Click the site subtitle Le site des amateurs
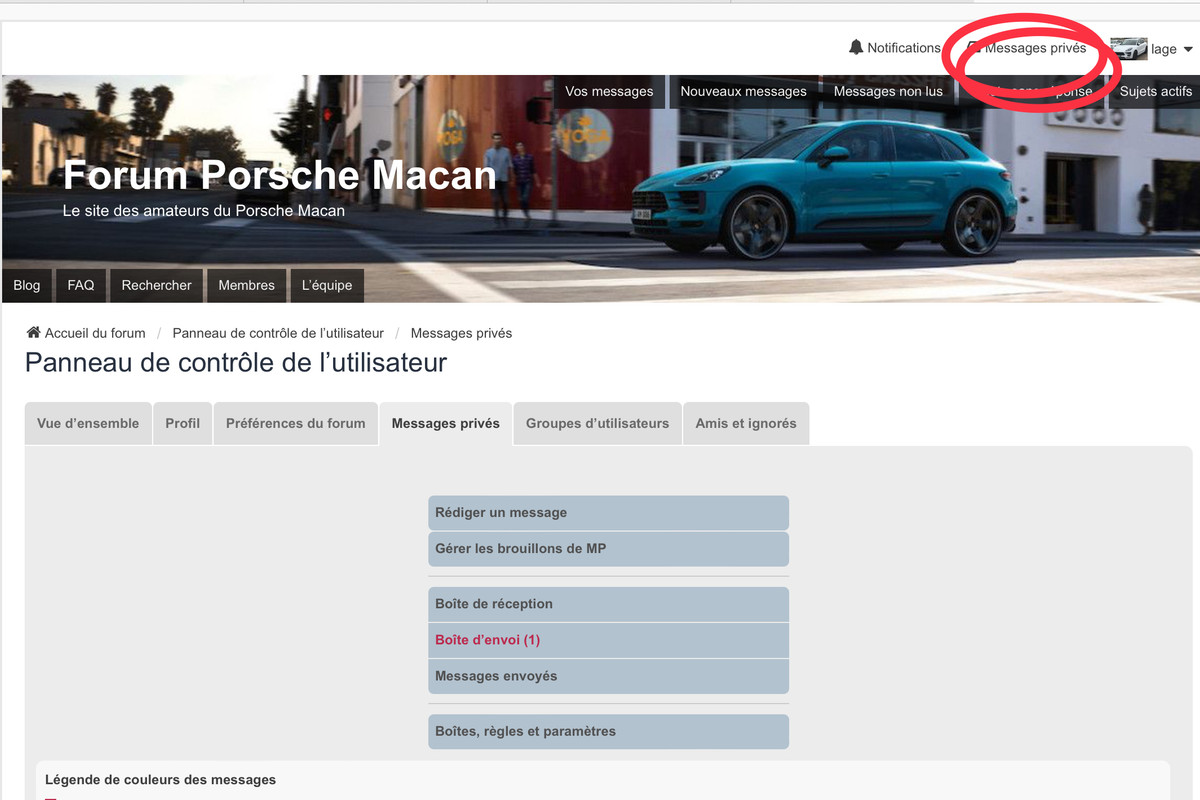 tap(204, 211)
